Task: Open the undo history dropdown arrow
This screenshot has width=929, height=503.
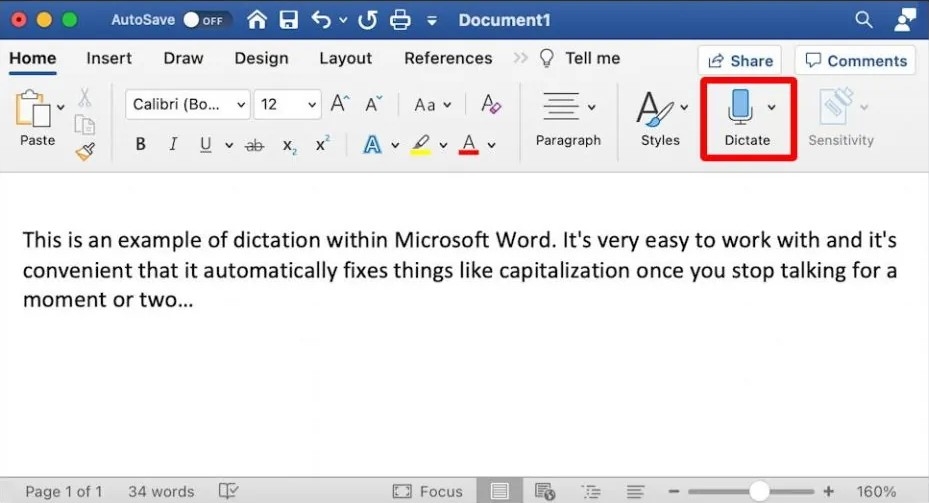Action: [343, 20]
